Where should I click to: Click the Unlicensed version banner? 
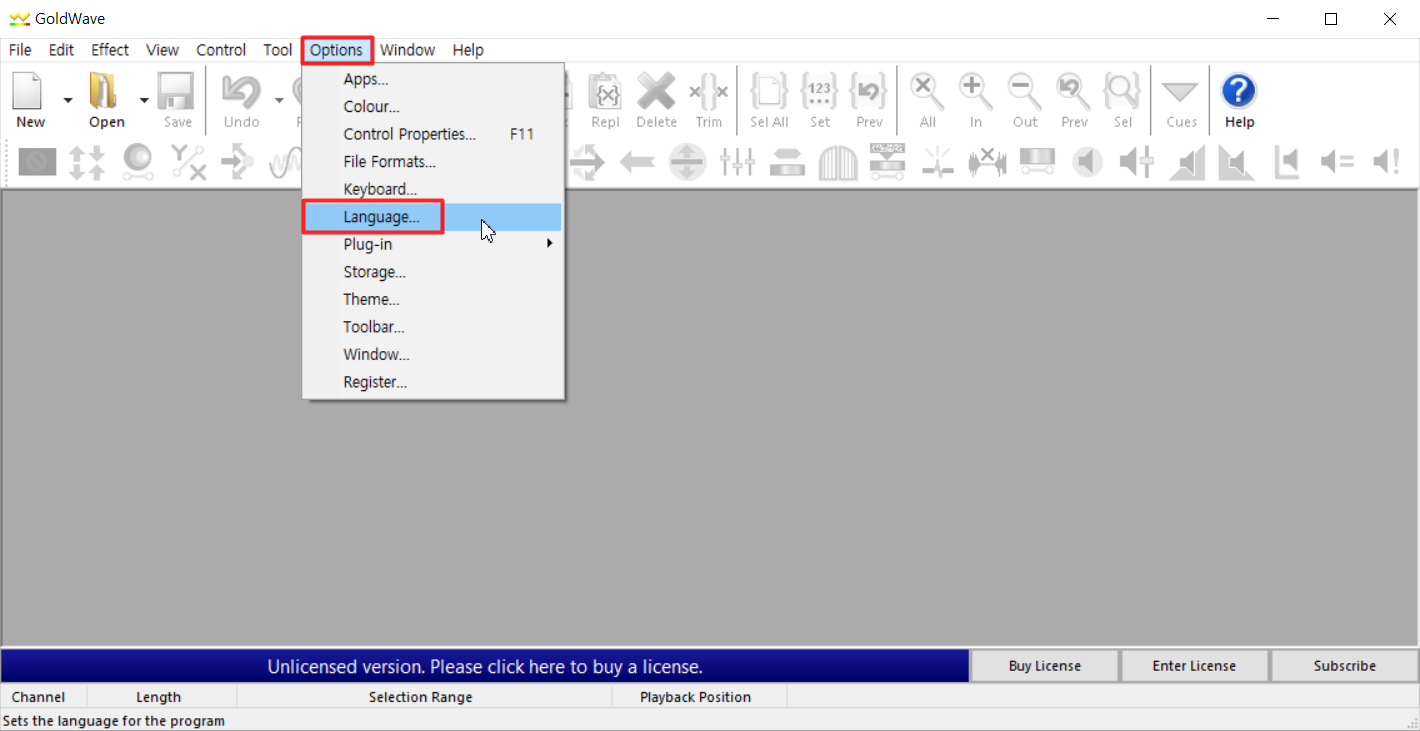(485, 666)
